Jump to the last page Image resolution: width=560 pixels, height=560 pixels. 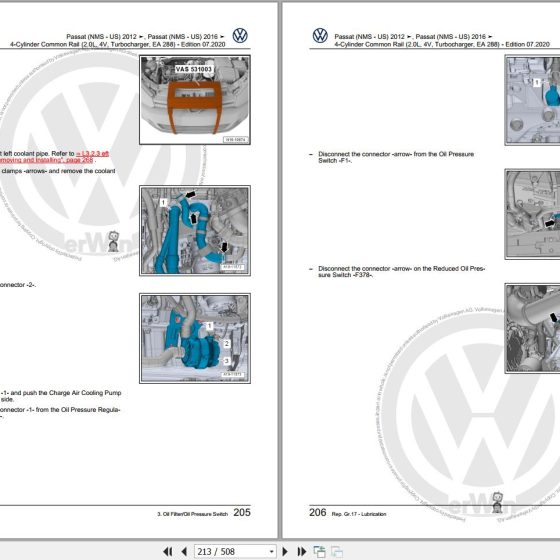[x=302, y=551]
